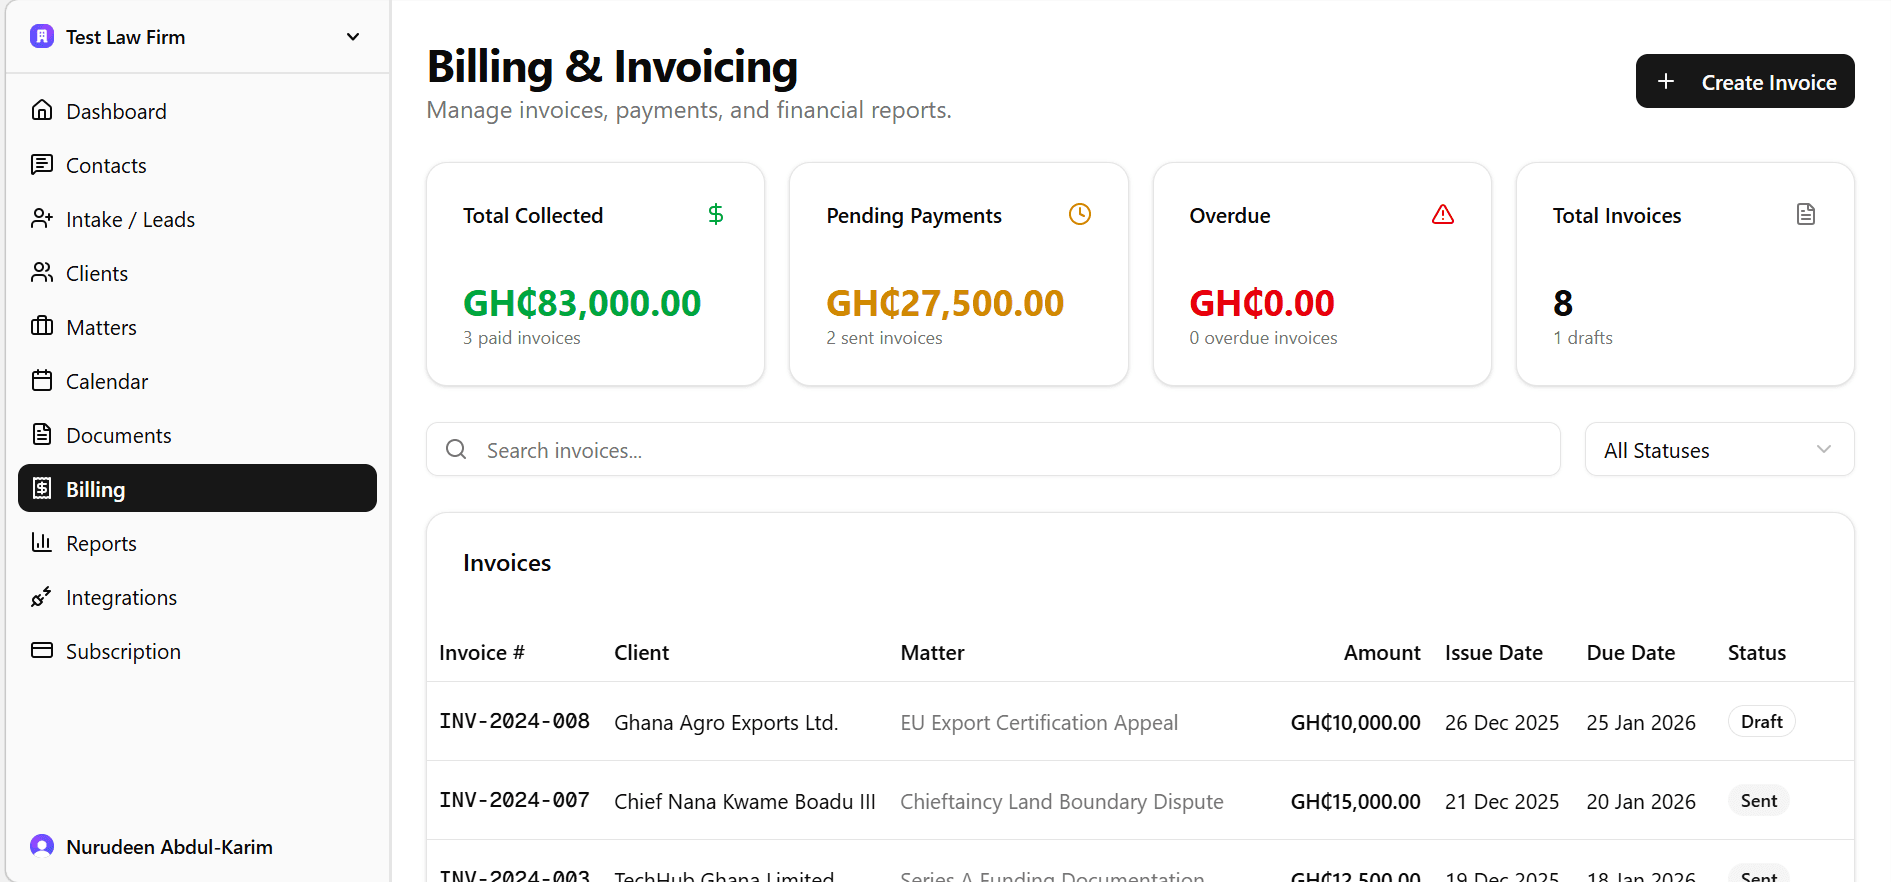Image resolution: width=1891 pixels, height=882 pixels.
Task: Select the Dashboard home icon
Action: [x=42, y=110]
